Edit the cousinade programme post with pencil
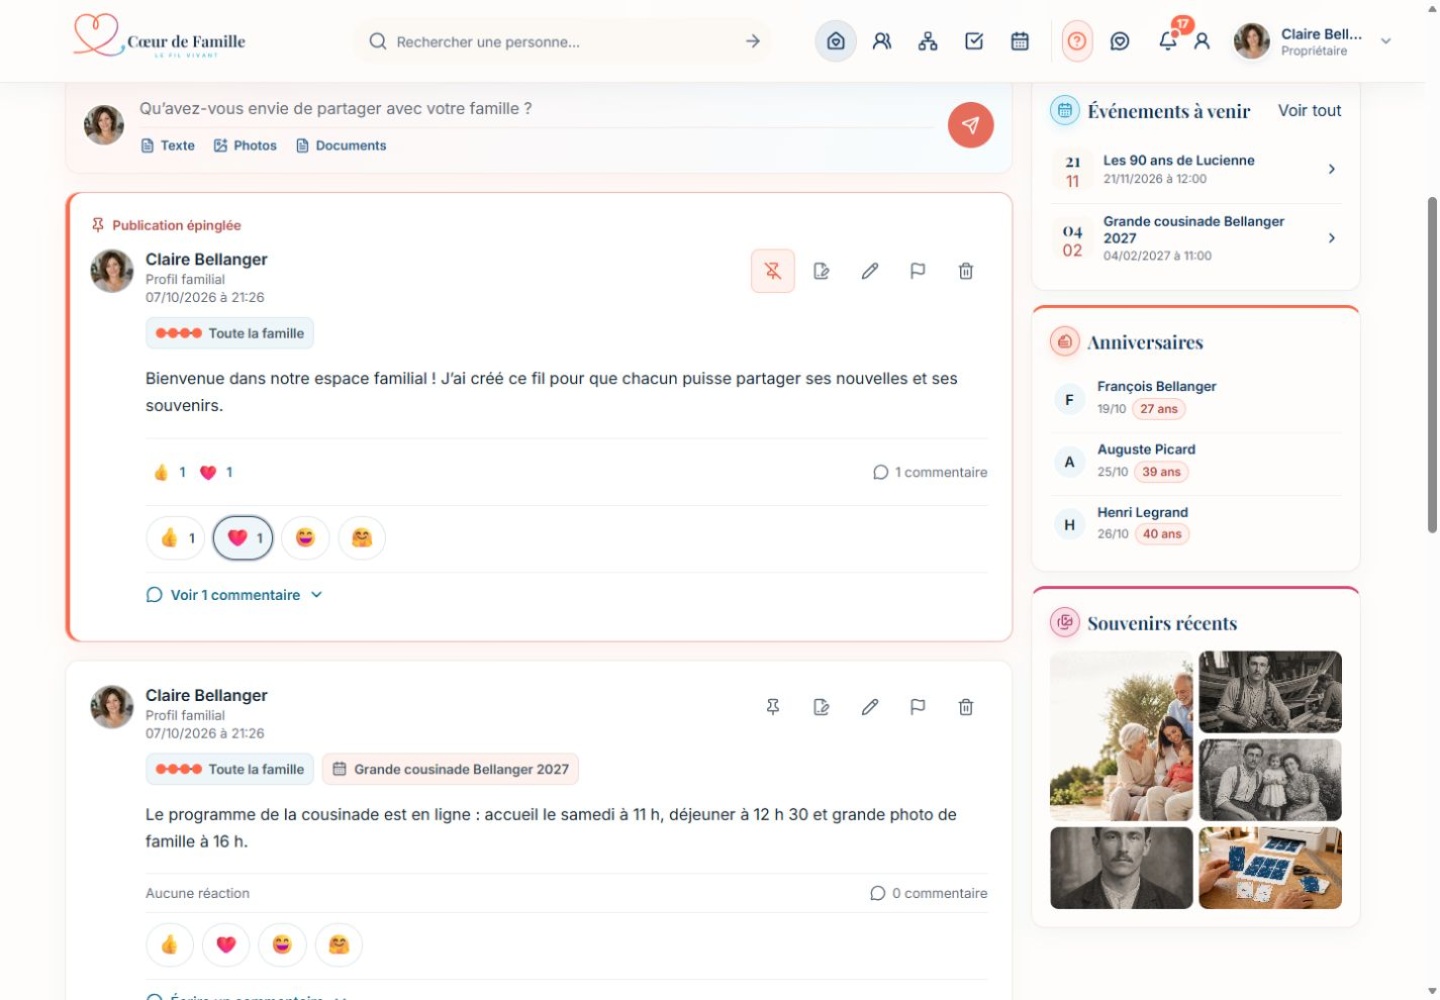The image size is (1440, 1000). click(x=870, y=707)
